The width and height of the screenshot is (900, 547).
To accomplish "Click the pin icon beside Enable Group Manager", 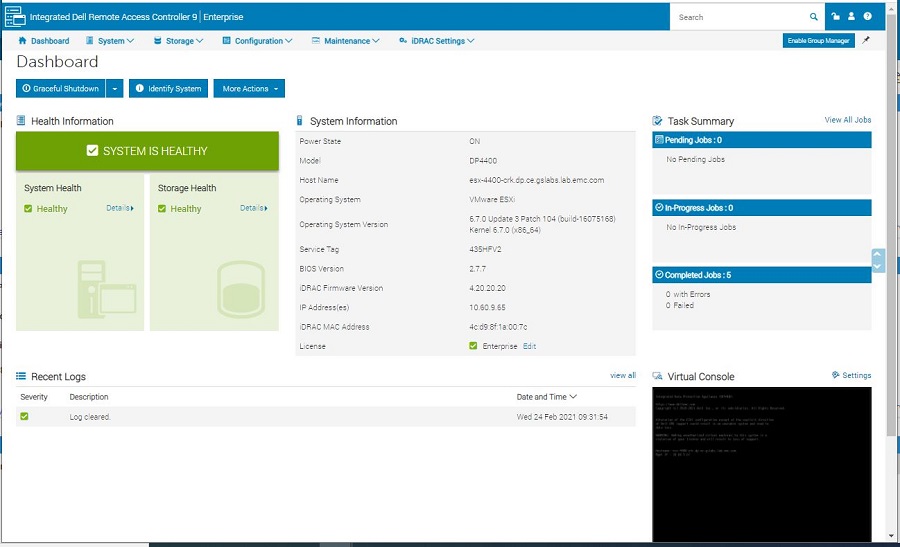I will click(866, 41).
